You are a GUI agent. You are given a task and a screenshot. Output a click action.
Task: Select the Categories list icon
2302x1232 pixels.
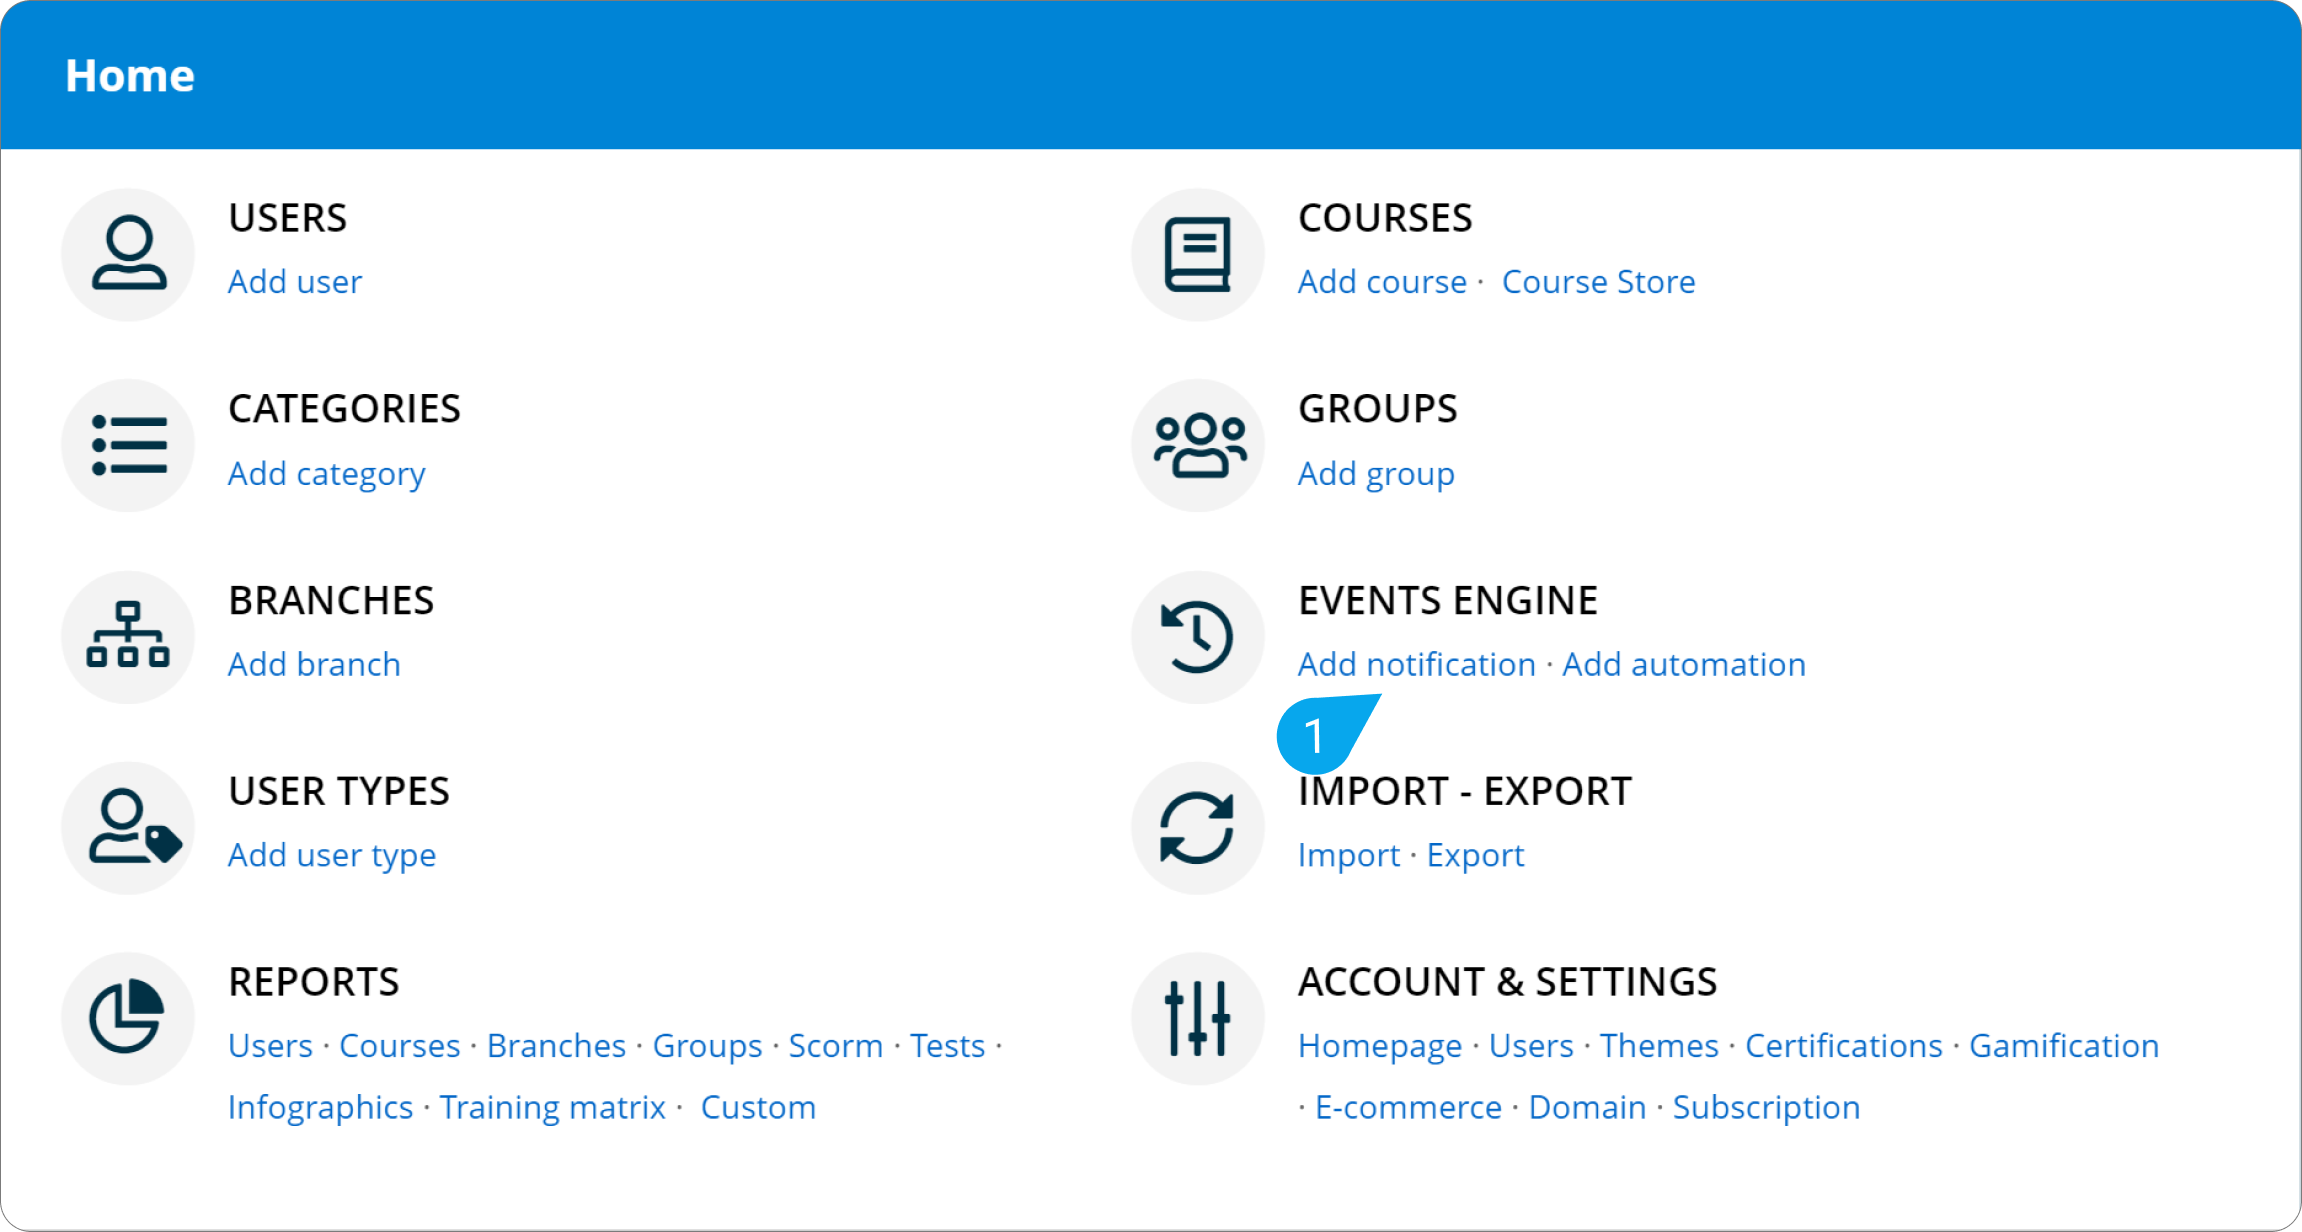(x=128, y=446)
